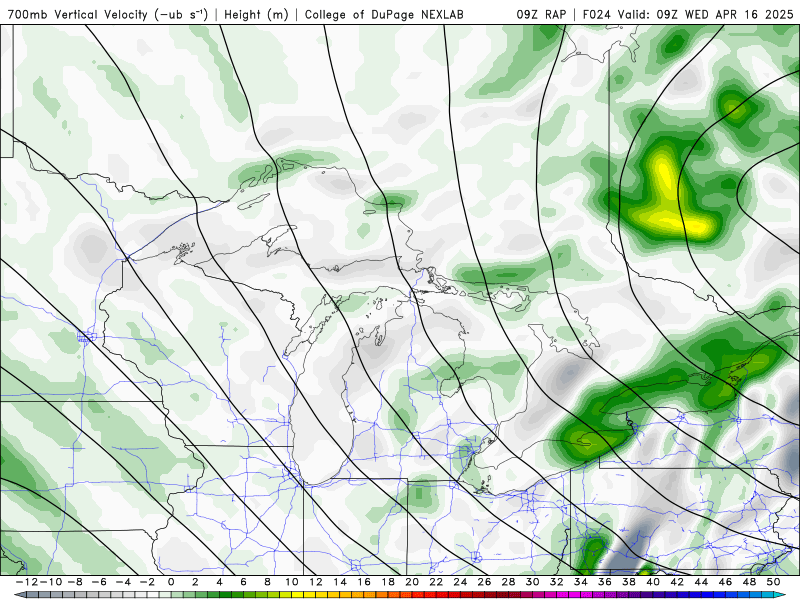Viewport: 800px width, 600px height.
Task: Click the "8" color scale label
Action: click(x=267, y=582)
